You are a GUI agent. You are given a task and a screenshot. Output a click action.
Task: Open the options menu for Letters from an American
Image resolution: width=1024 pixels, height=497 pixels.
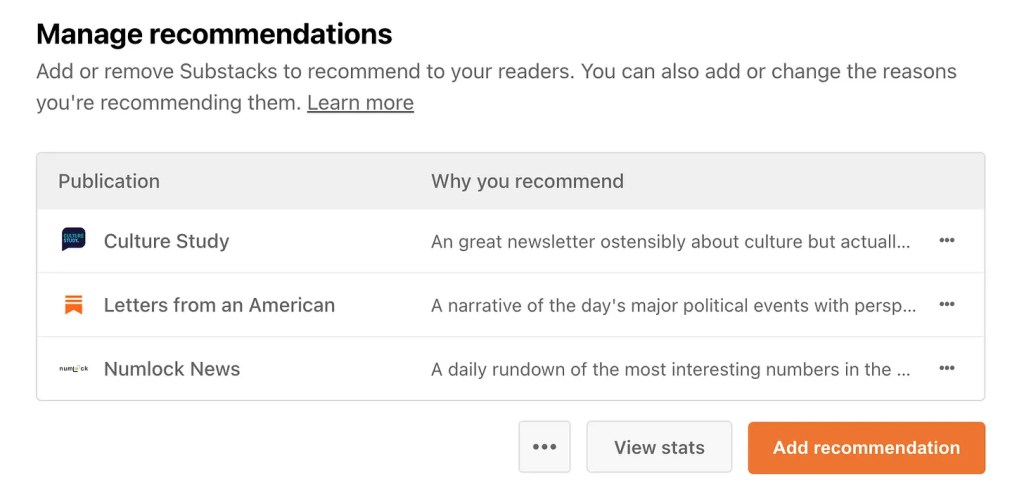(946, 305)
